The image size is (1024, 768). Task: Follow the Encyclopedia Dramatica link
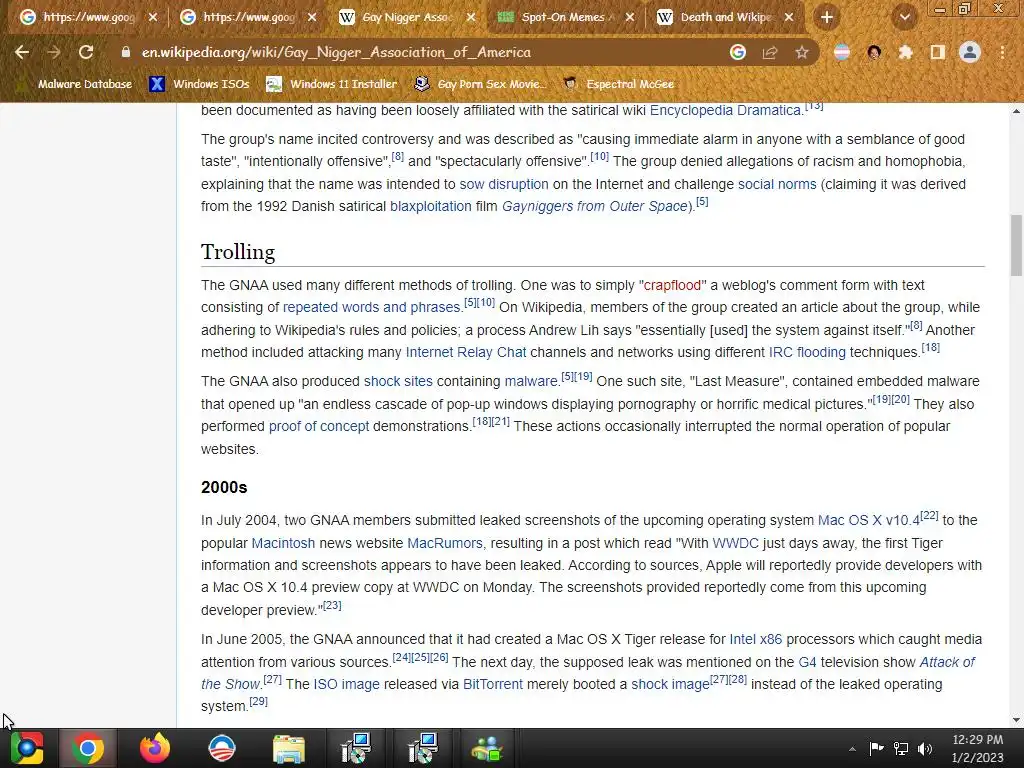tap(725, 110)
